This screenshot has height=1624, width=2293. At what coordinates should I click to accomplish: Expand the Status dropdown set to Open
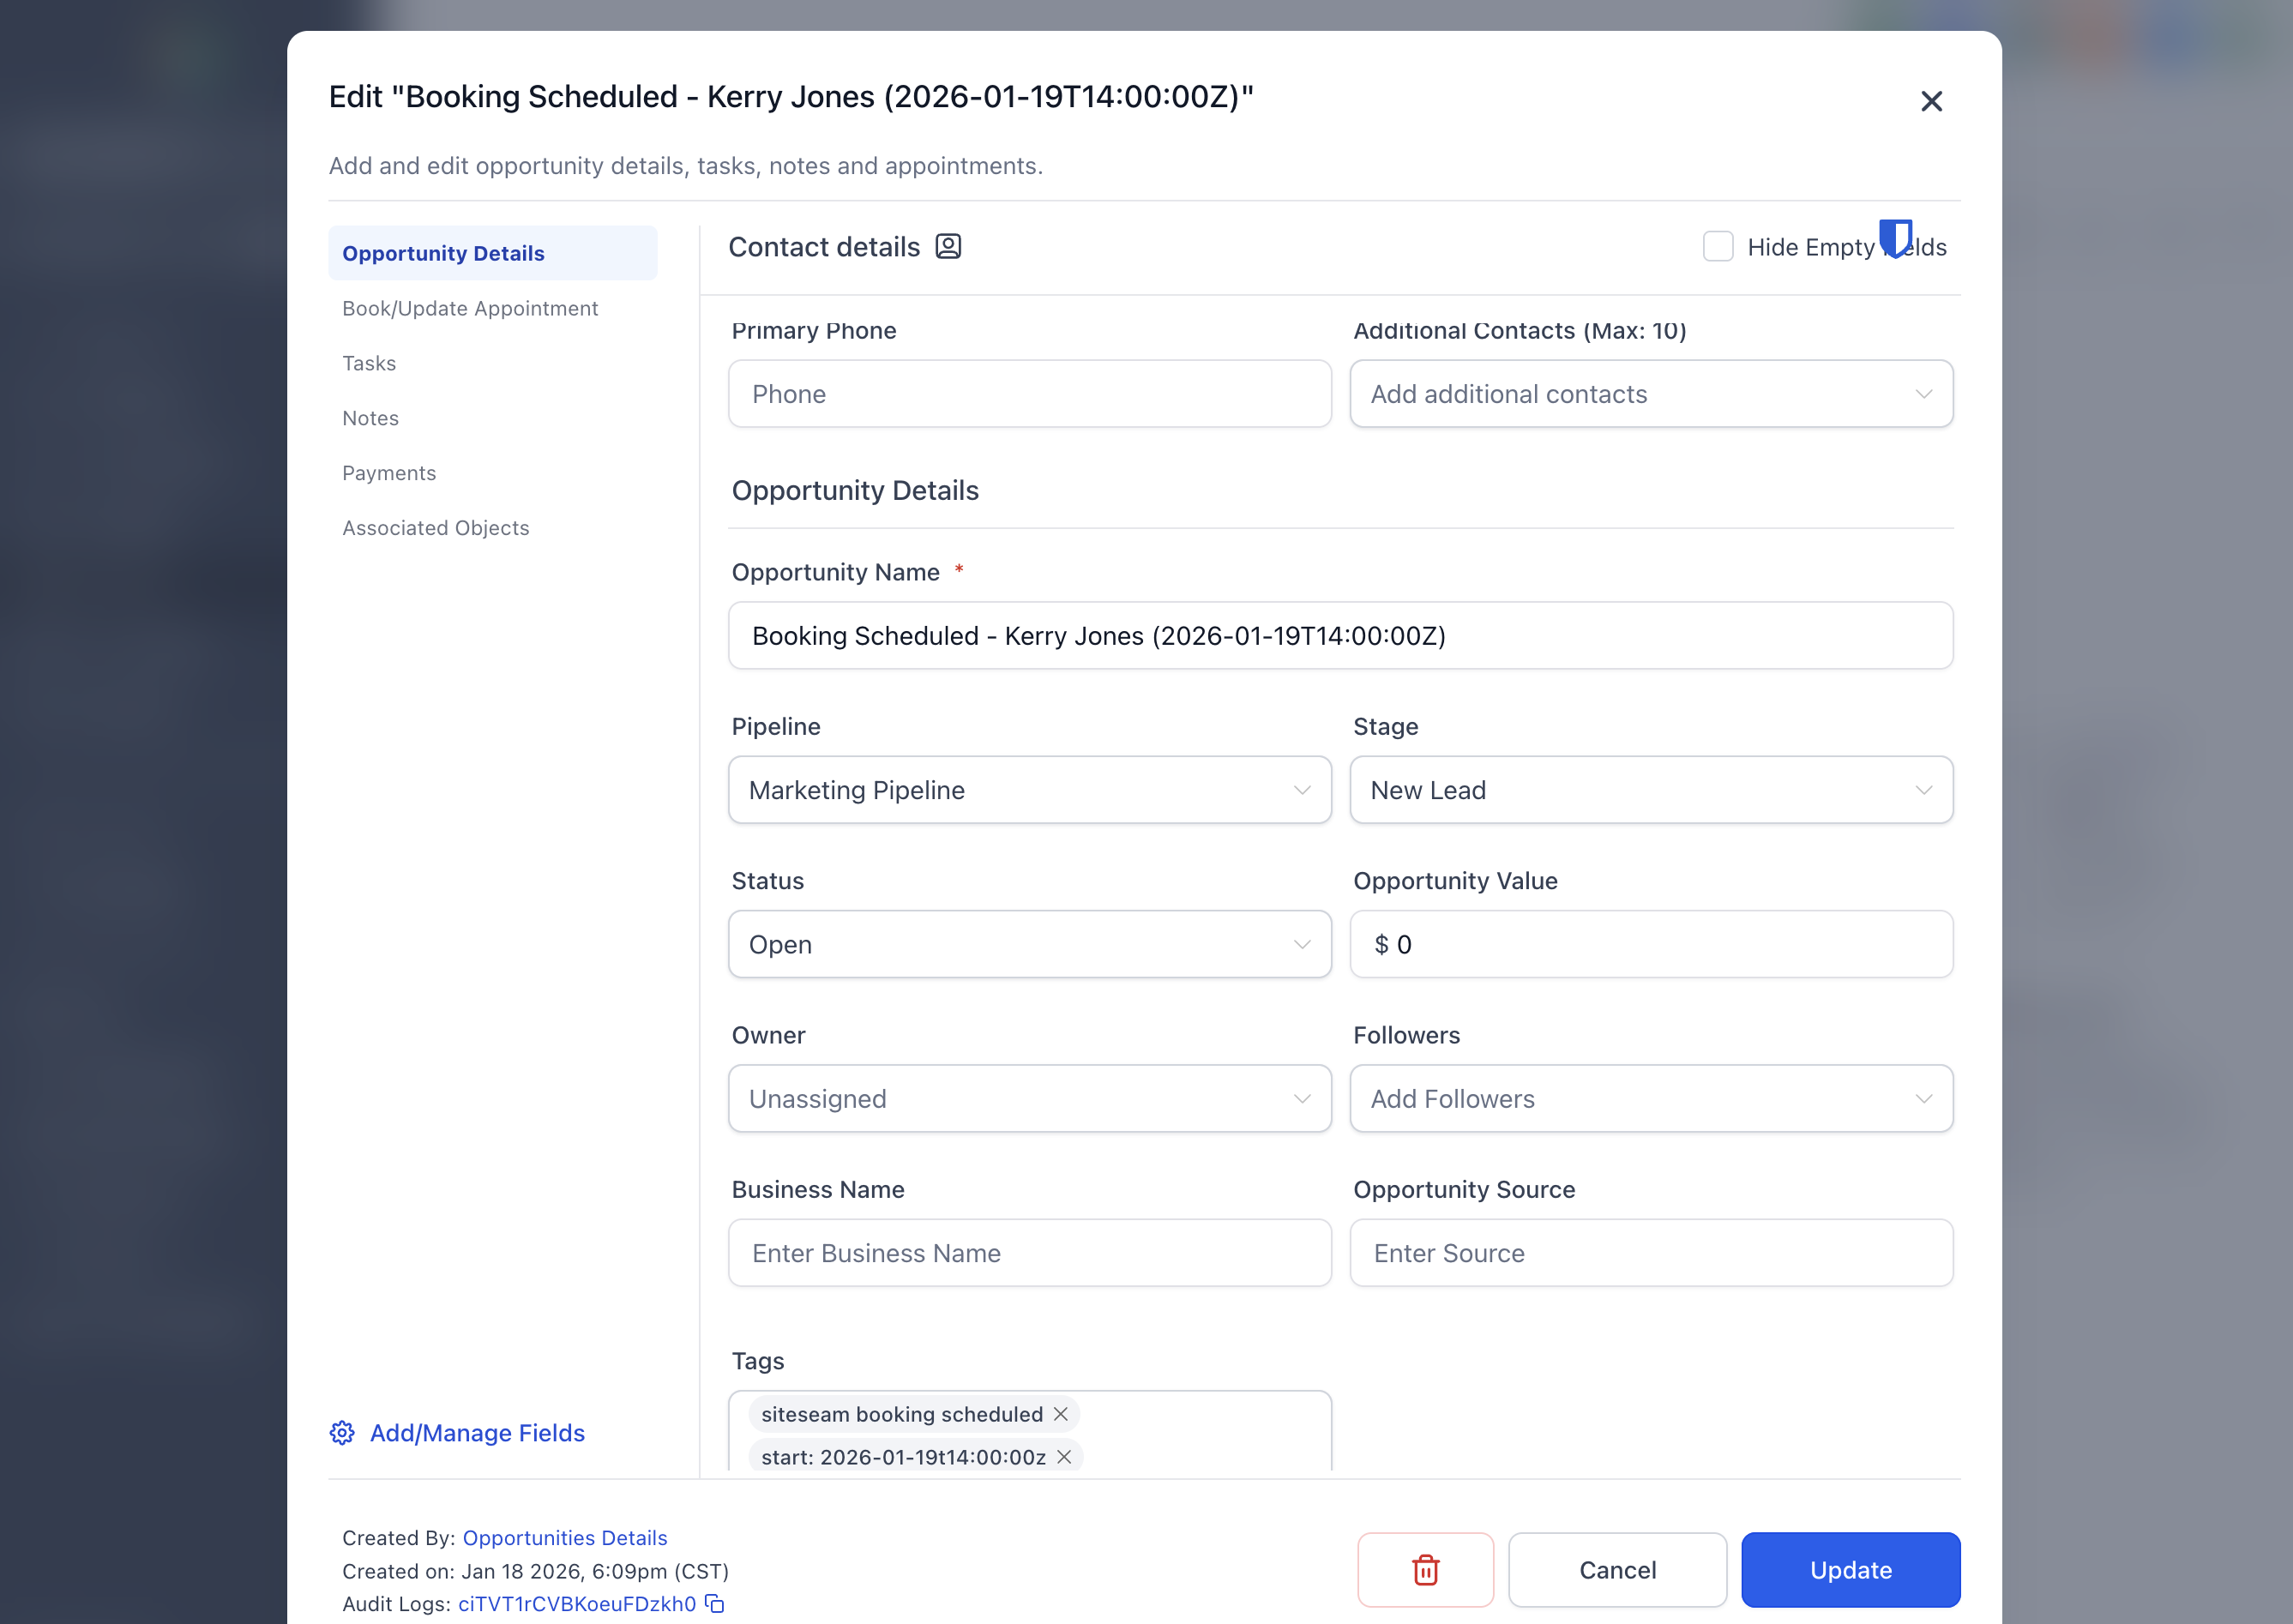coord(1029,944)
